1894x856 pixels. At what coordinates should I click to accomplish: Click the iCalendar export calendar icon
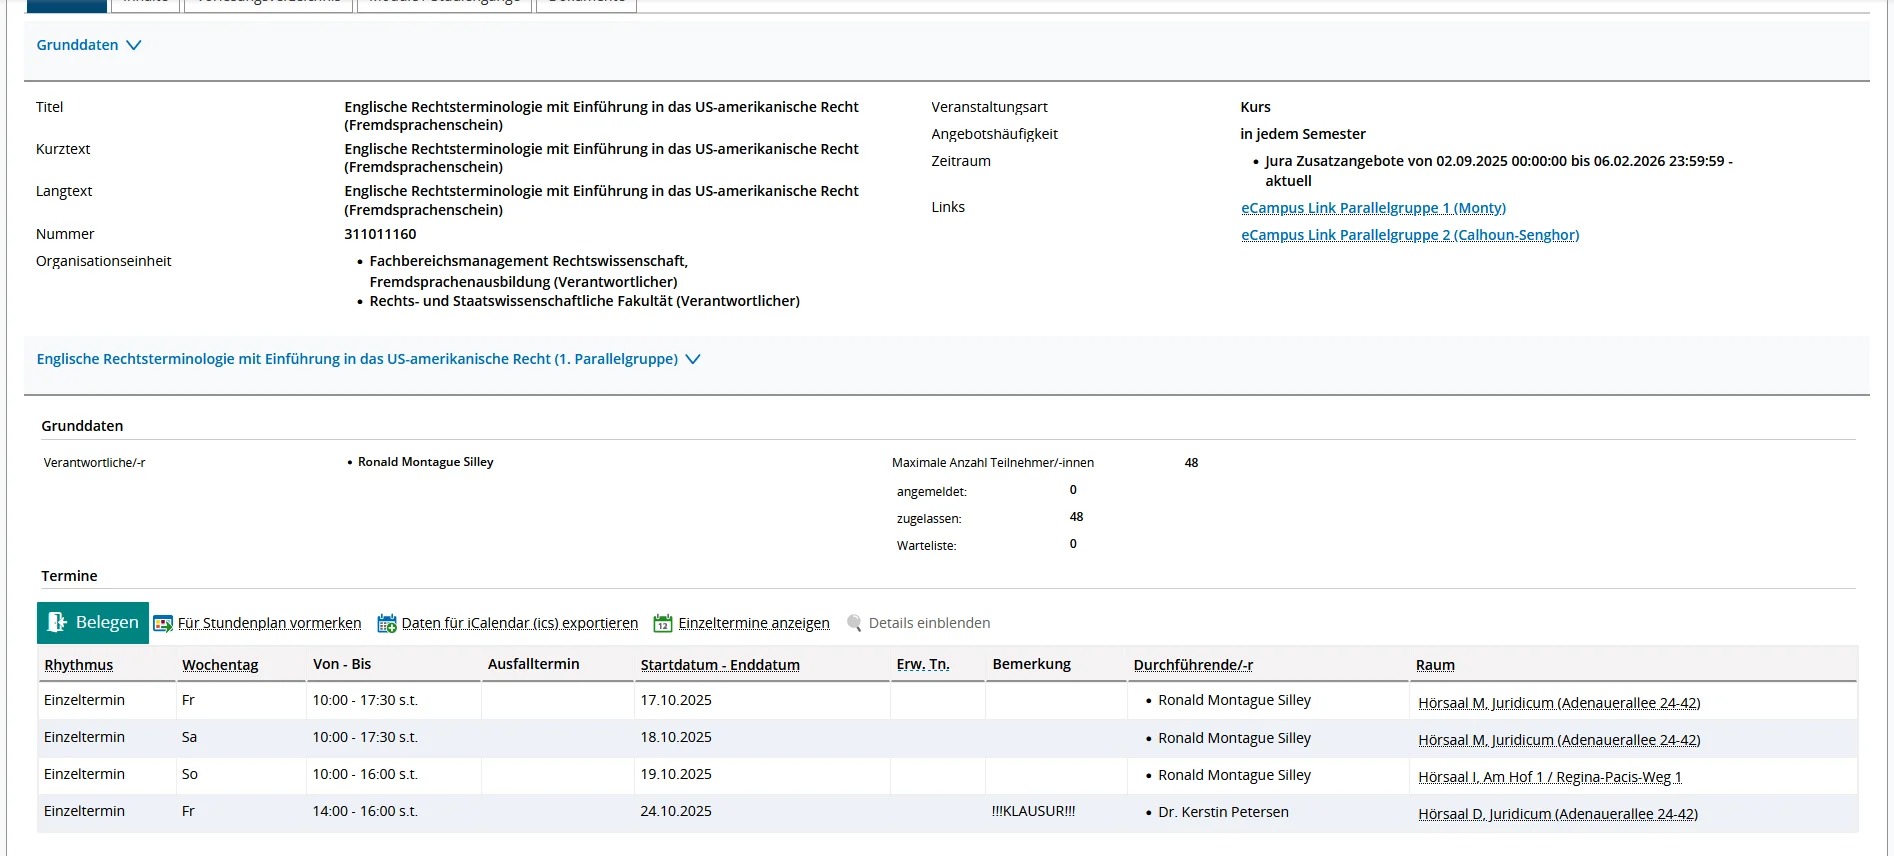387,623
